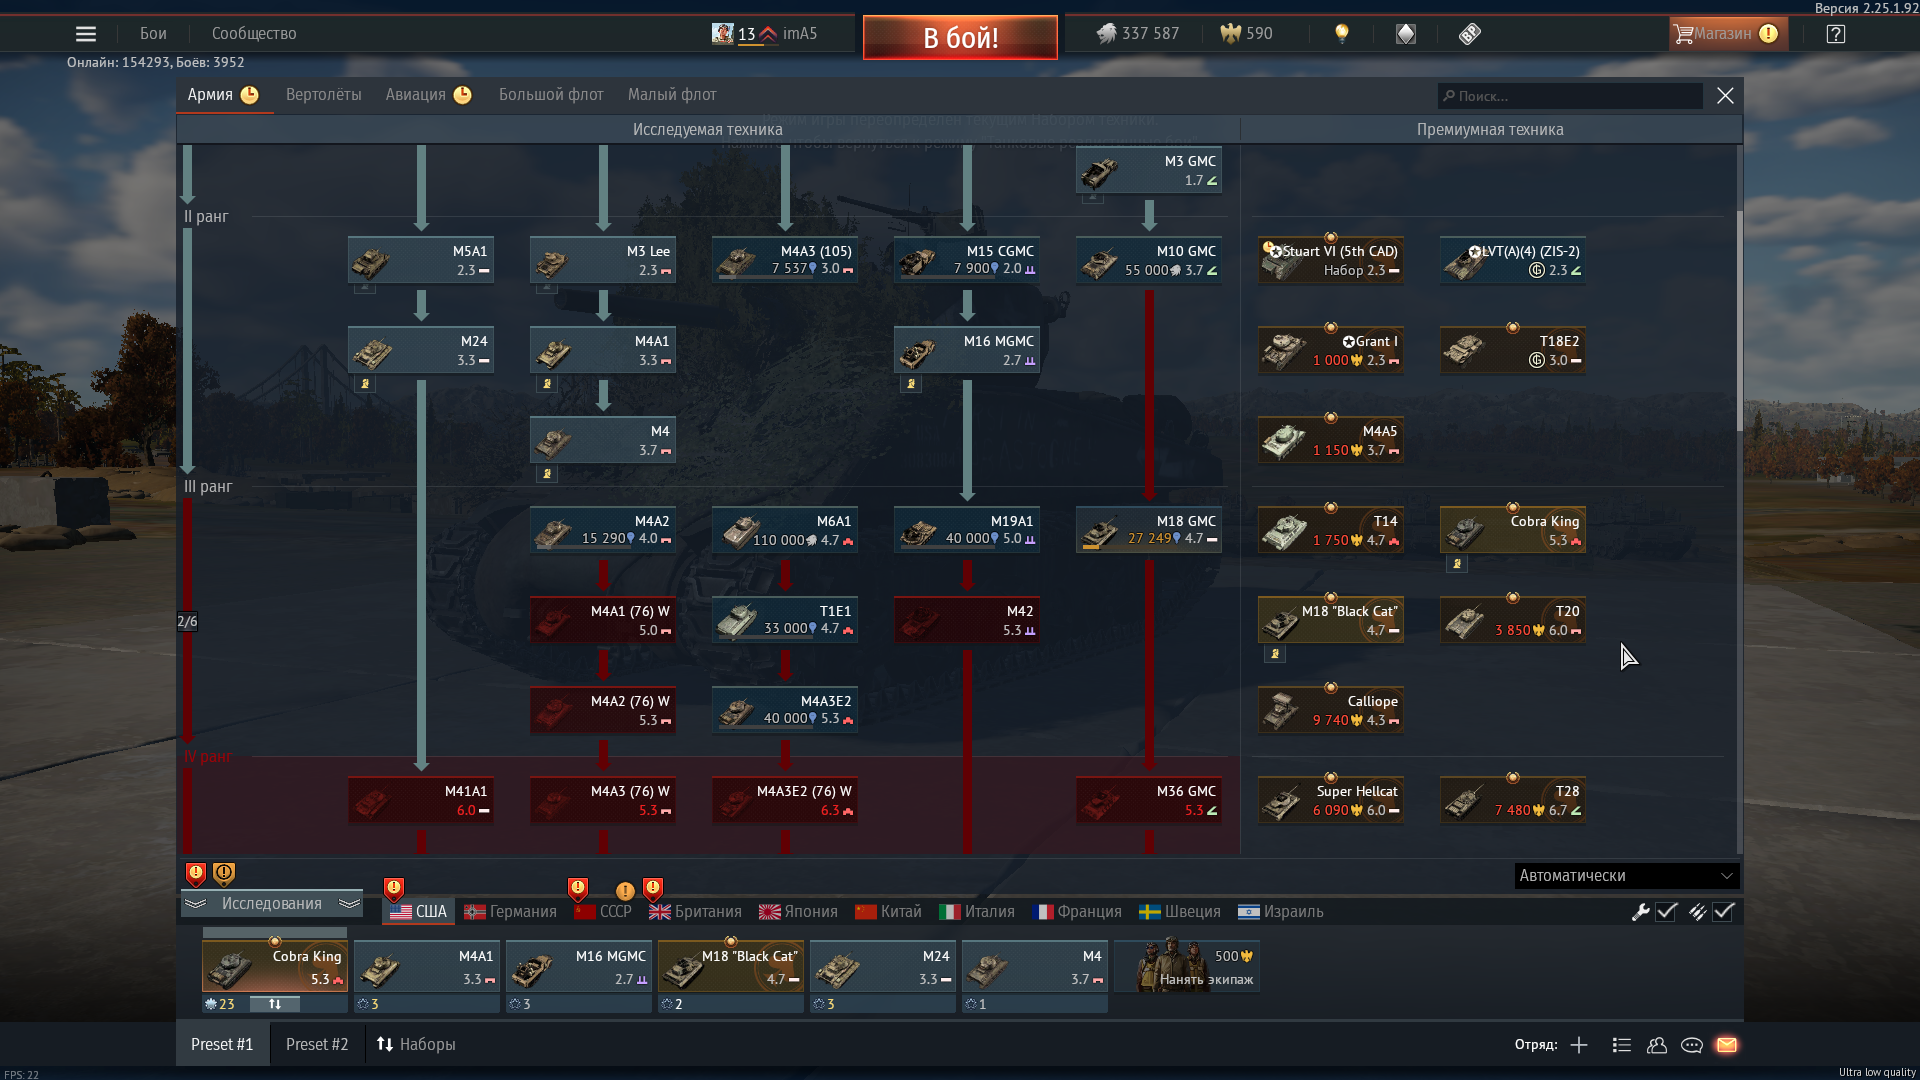Viewport: 1920px width, 1080px height.
Task: Switch to the Вертолёты tab
Action: click(x=324, y=95)
